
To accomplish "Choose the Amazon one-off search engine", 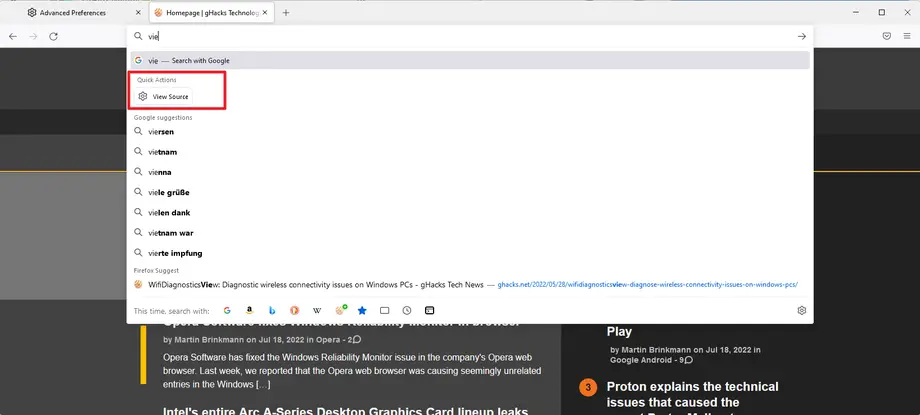I will pyautogui.click(x=249, y=311).
